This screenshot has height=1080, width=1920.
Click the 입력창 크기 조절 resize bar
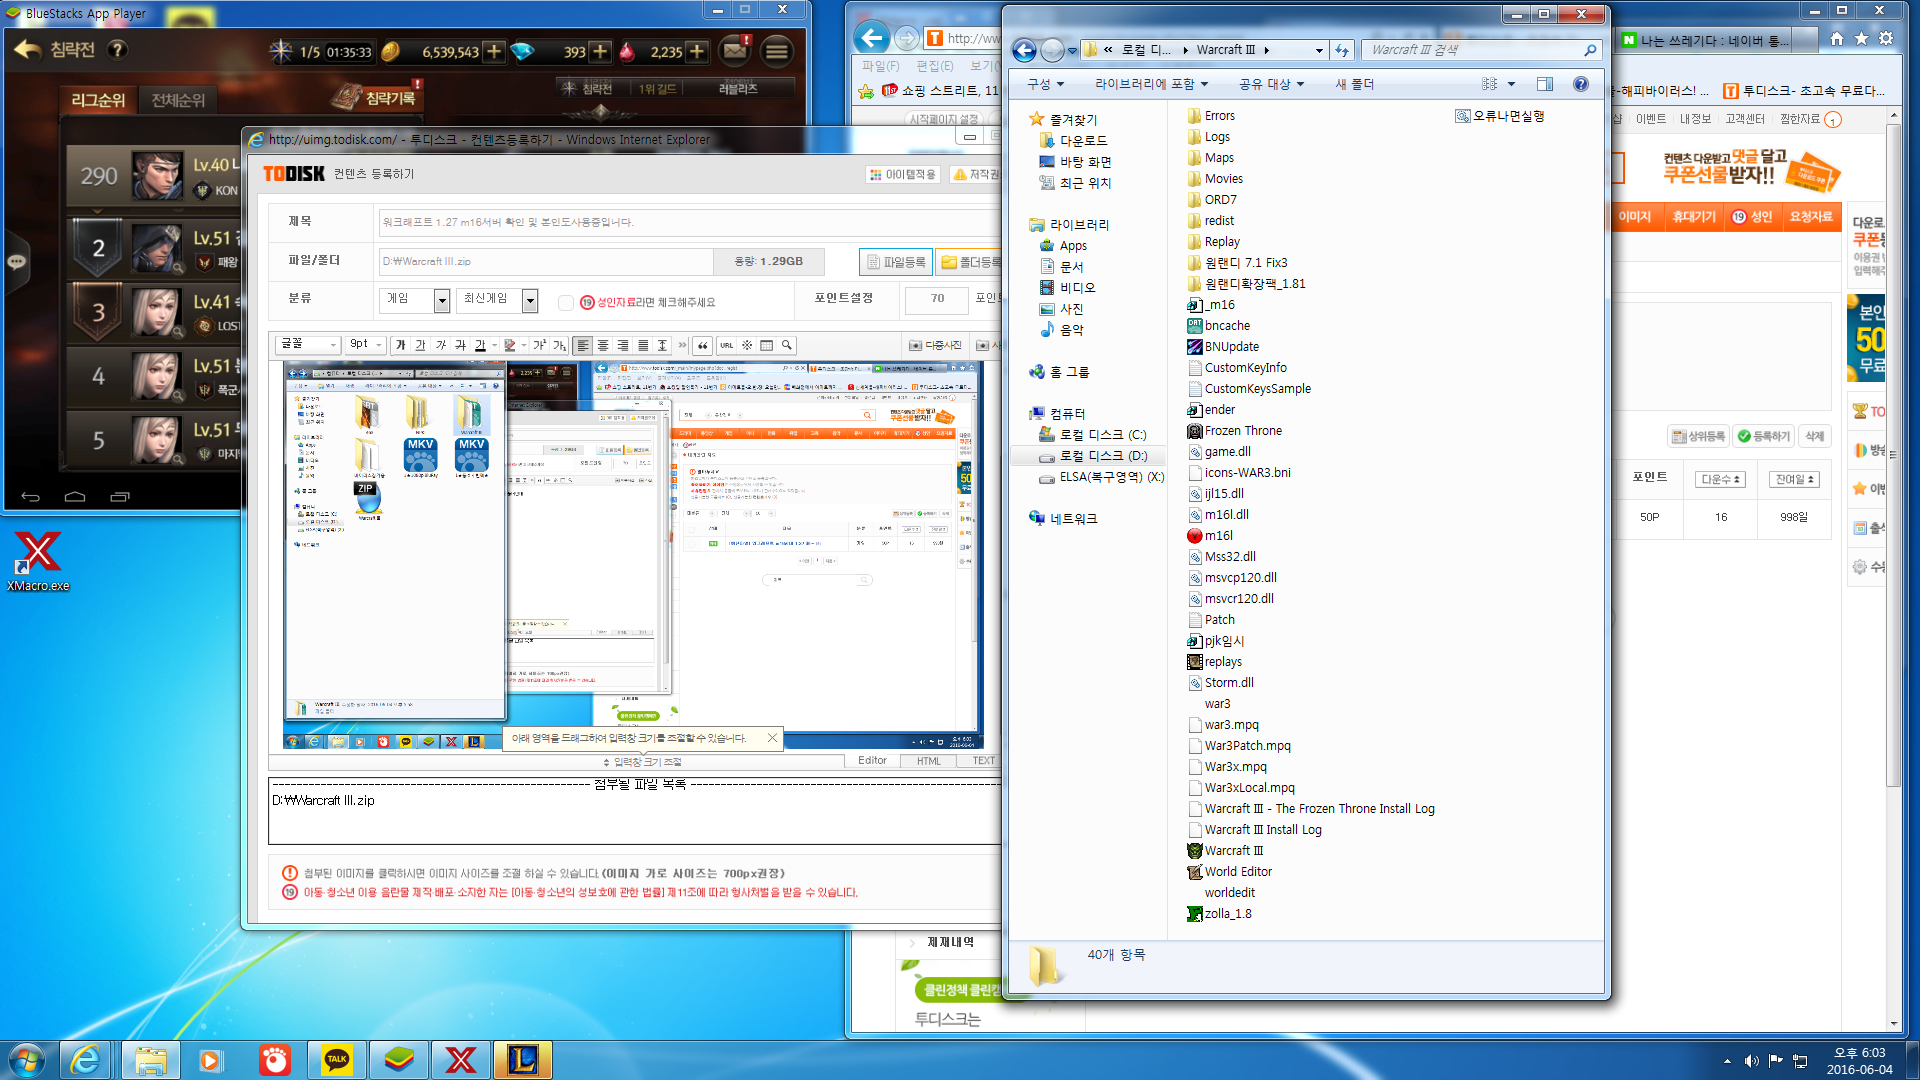[644, 762]
